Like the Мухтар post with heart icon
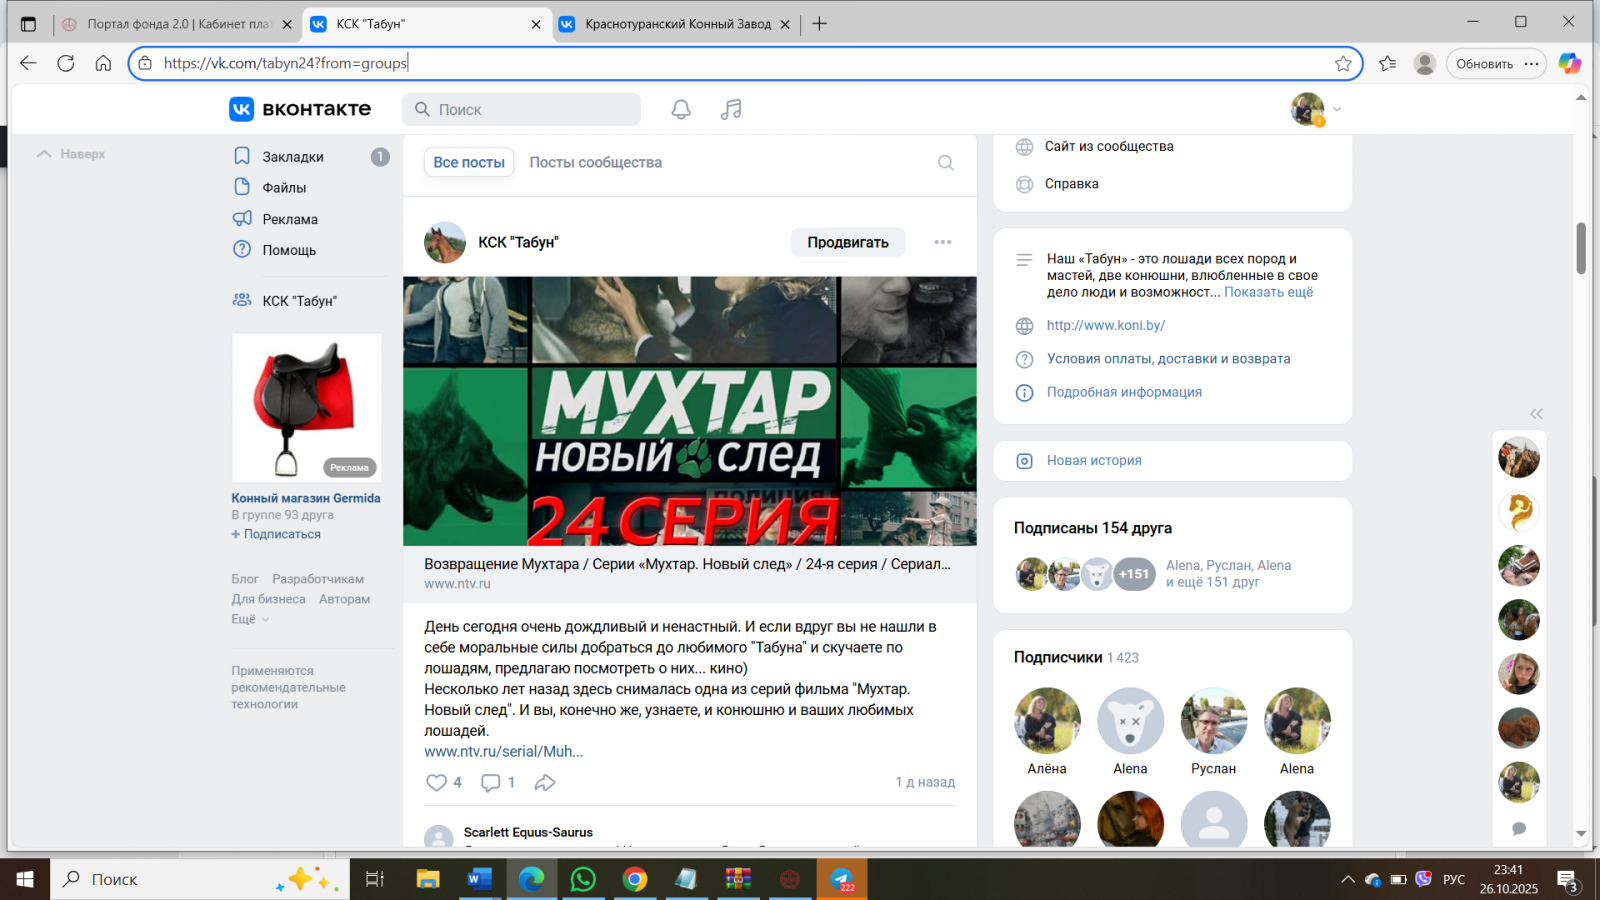 point(437,783)
